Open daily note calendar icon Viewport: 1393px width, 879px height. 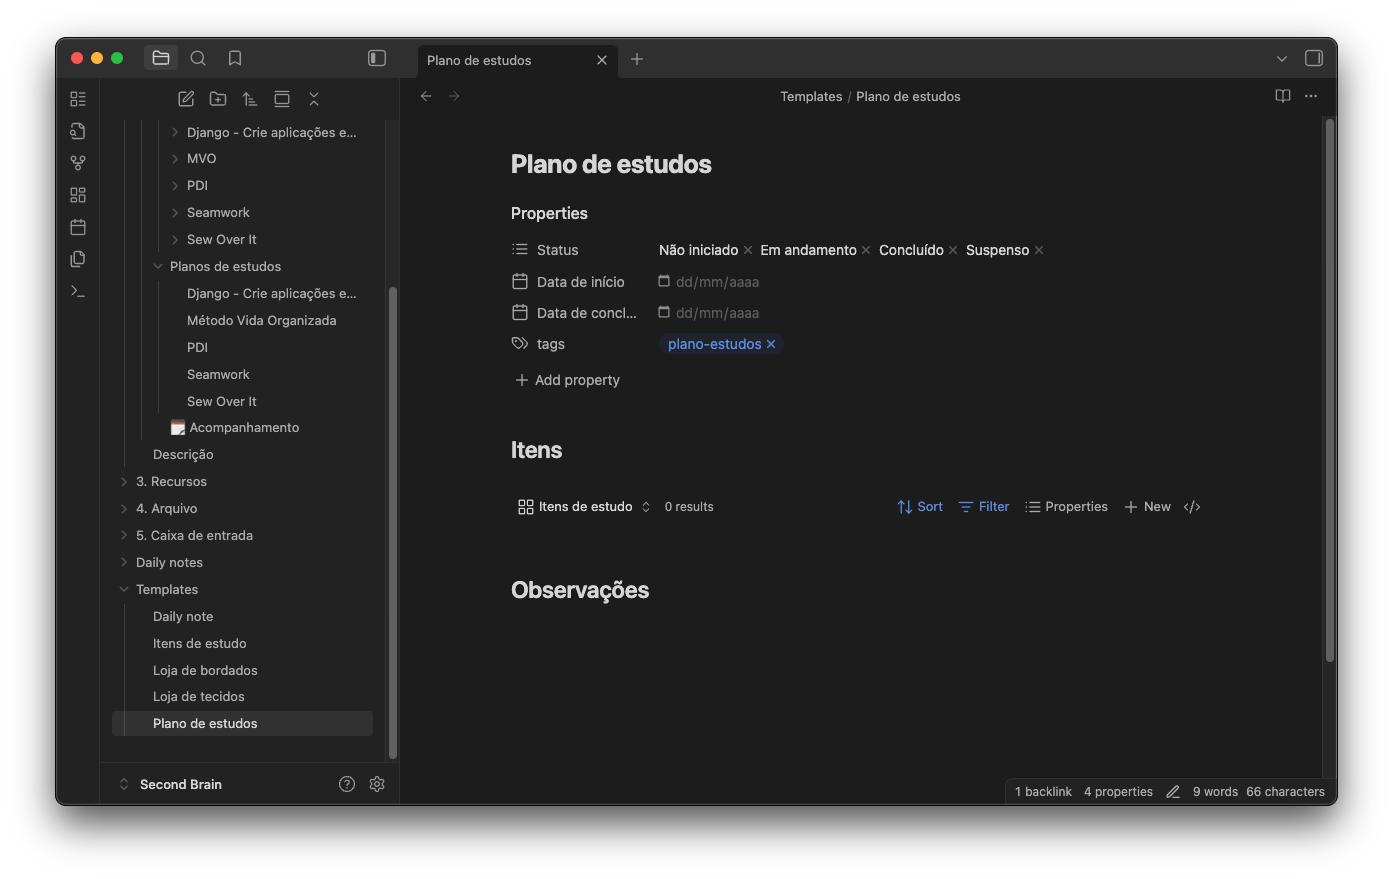point(78,227)
